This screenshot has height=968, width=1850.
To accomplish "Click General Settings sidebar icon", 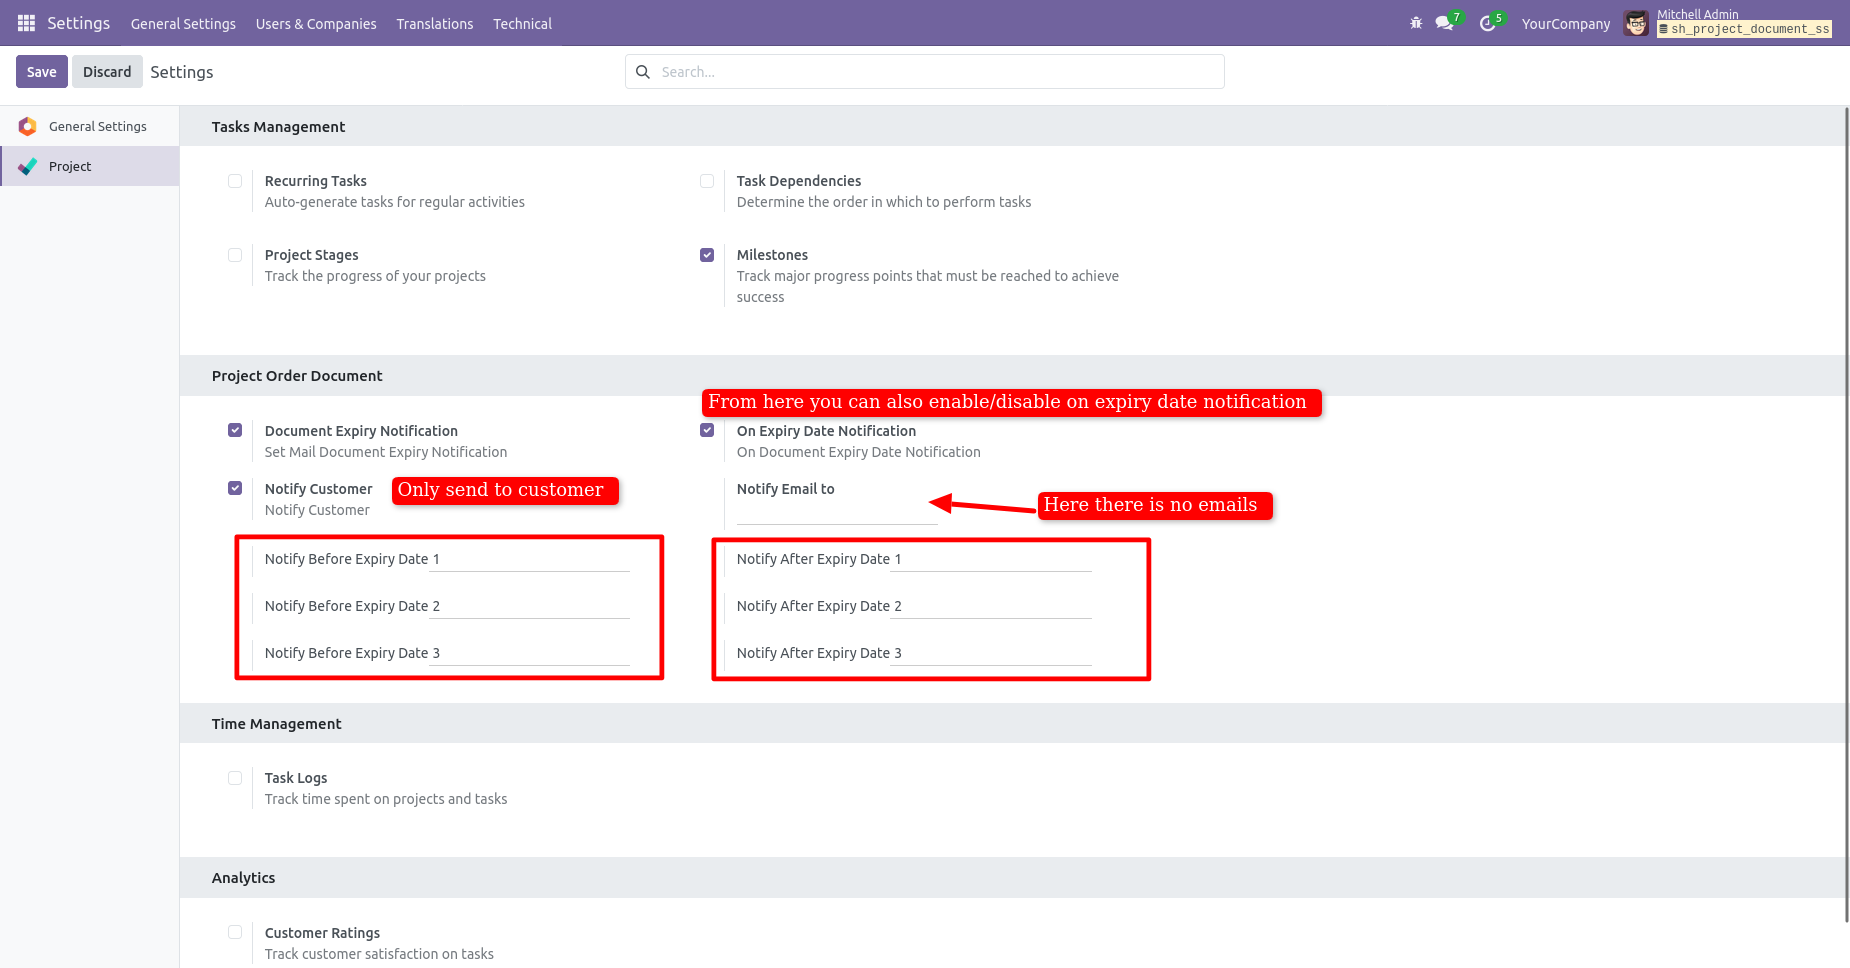I will click(28, 126).
